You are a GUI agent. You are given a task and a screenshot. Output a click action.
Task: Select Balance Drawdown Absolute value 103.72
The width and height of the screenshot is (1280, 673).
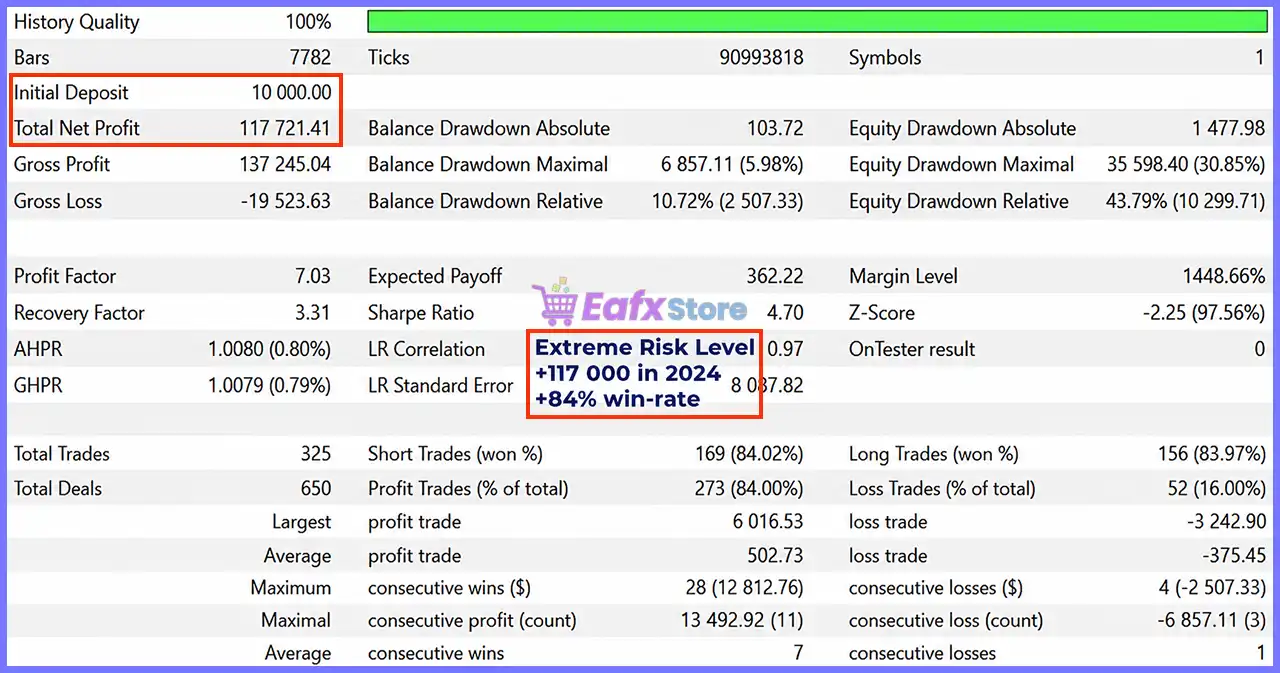click(x=775, y=128)
